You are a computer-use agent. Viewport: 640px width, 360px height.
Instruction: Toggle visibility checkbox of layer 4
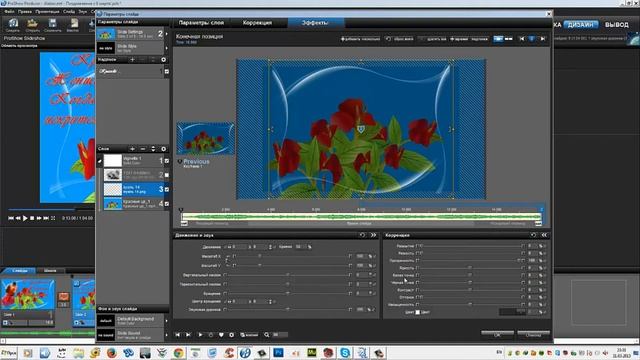point(167,204)
